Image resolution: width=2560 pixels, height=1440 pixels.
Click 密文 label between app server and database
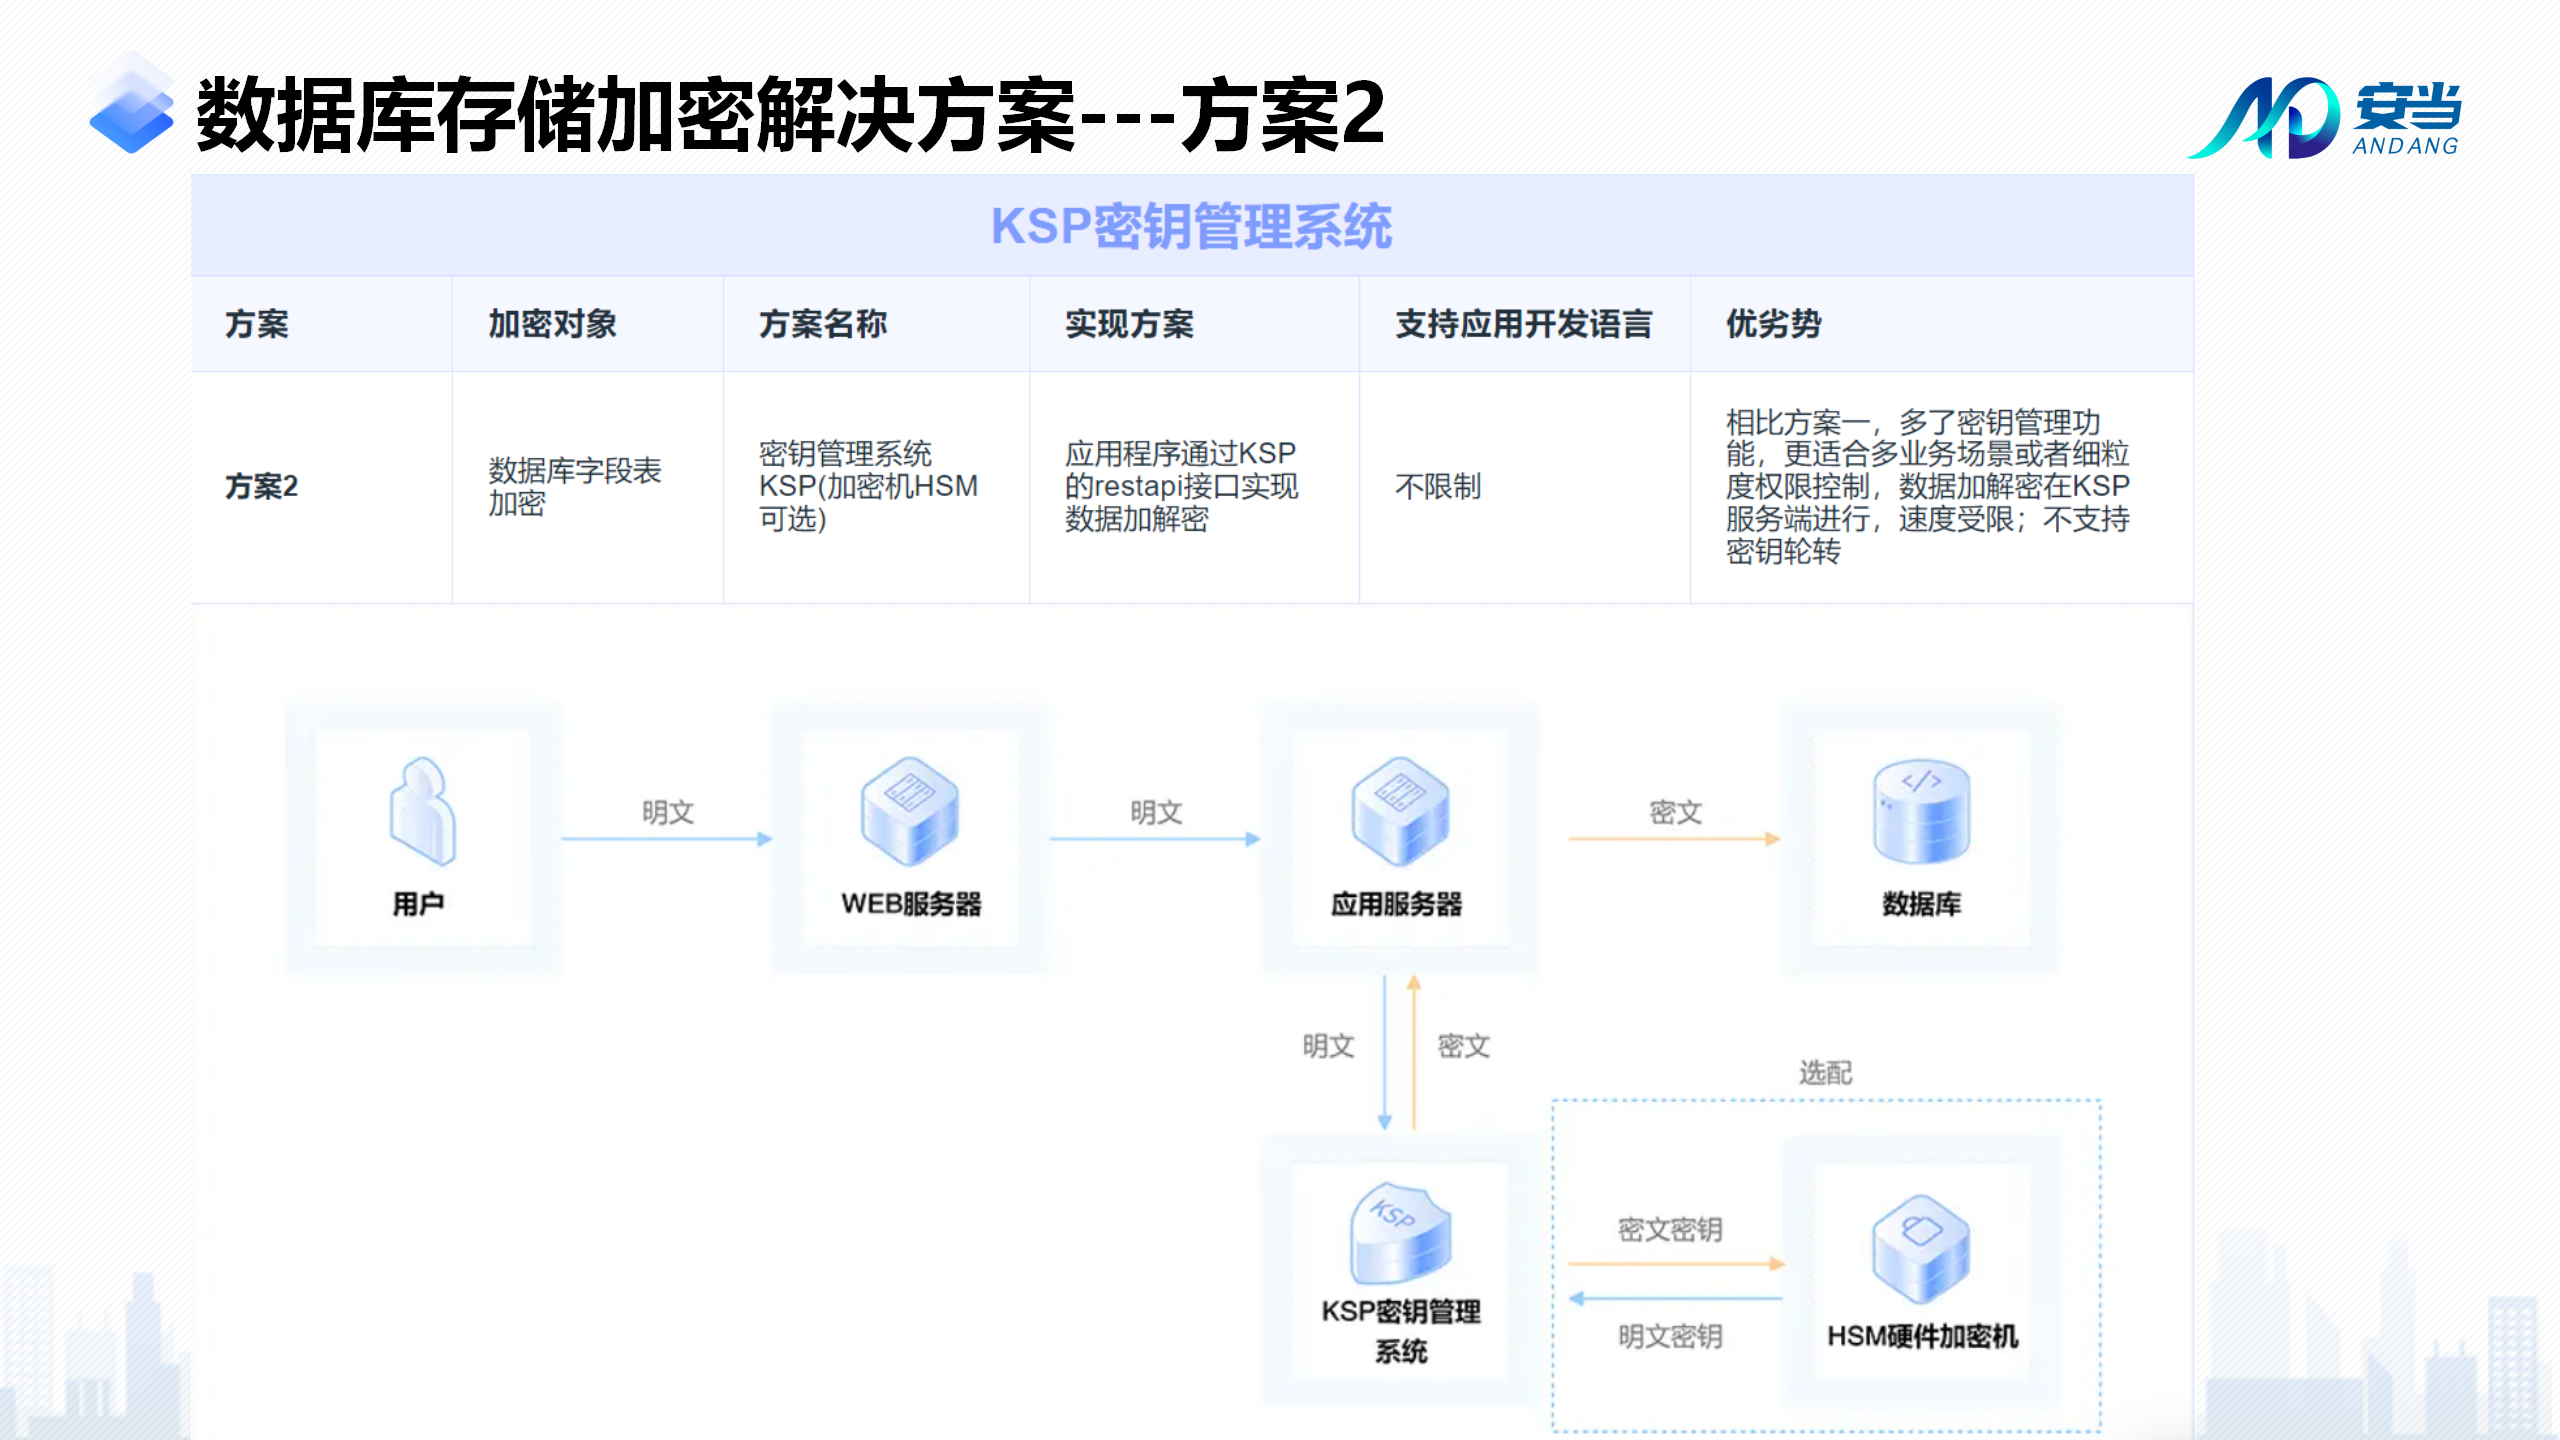tap(1675, 812)
